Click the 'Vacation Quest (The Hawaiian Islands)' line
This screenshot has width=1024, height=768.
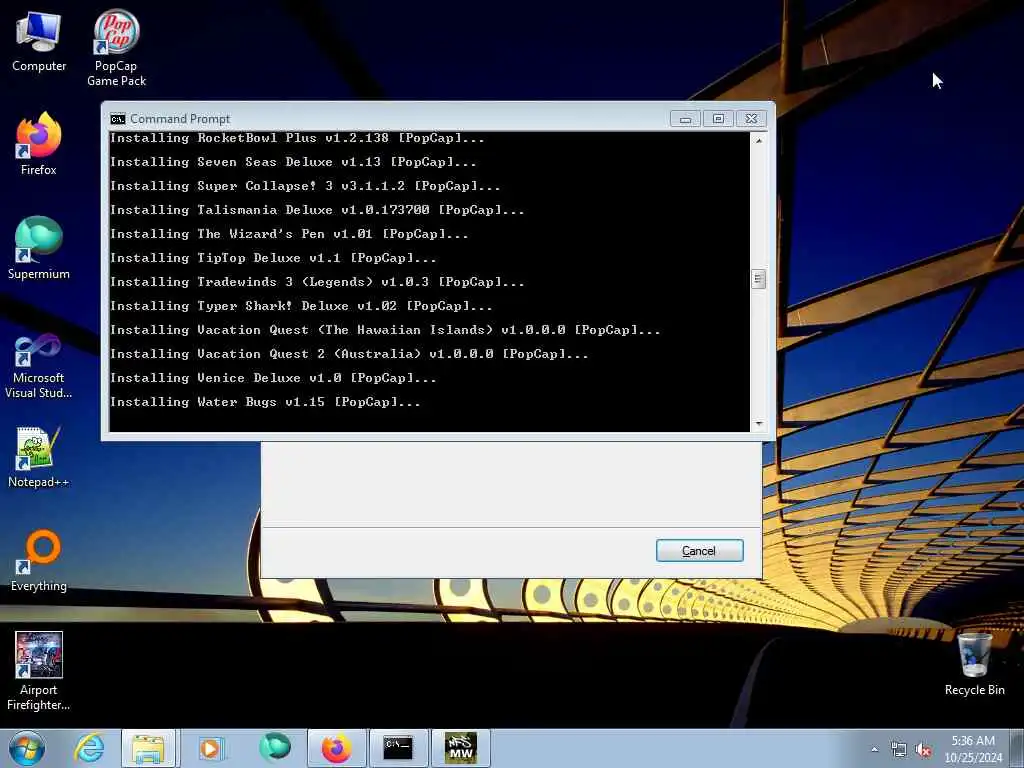pos(385,330)
